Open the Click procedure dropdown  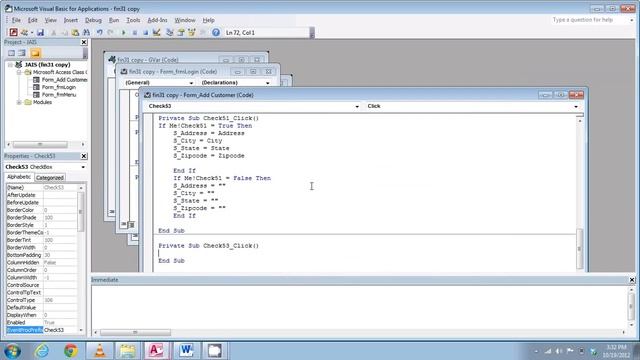(576, 106)
